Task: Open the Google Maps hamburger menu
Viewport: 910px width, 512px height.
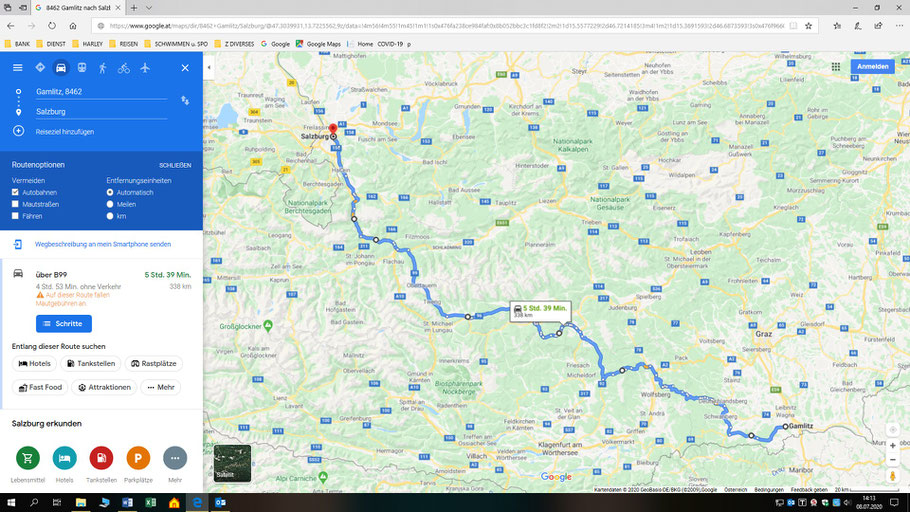Action: (x=18, y=68)
